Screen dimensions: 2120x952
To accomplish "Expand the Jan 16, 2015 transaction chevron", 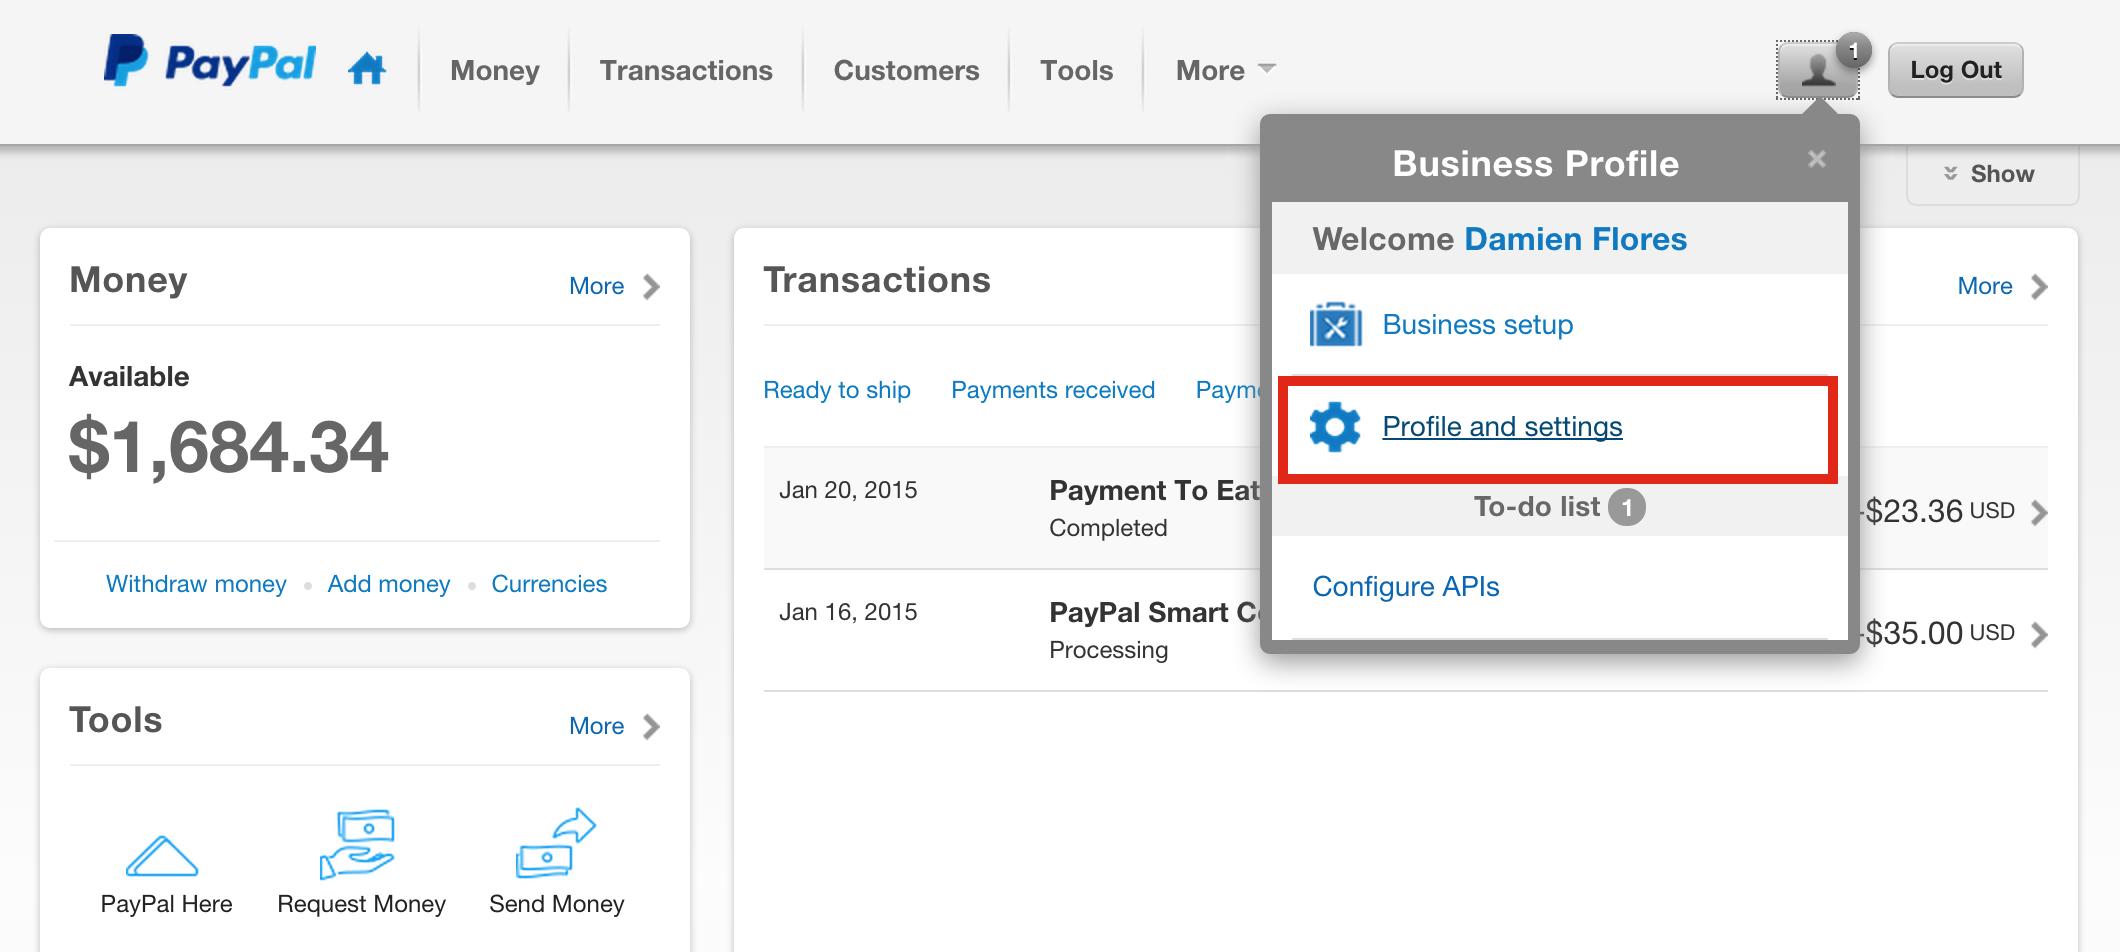I will [x=2039, y=634].
